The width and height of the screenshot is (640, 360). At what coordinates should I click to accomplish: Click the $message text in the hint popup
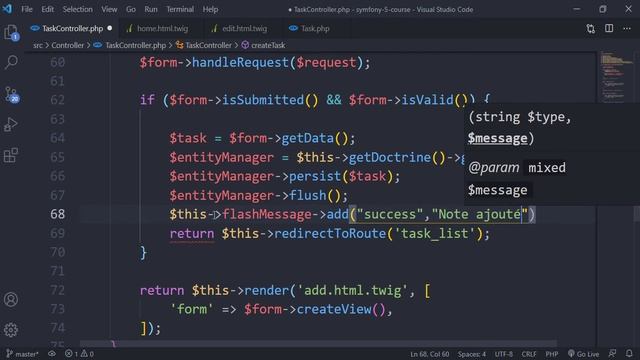[497, 138]
